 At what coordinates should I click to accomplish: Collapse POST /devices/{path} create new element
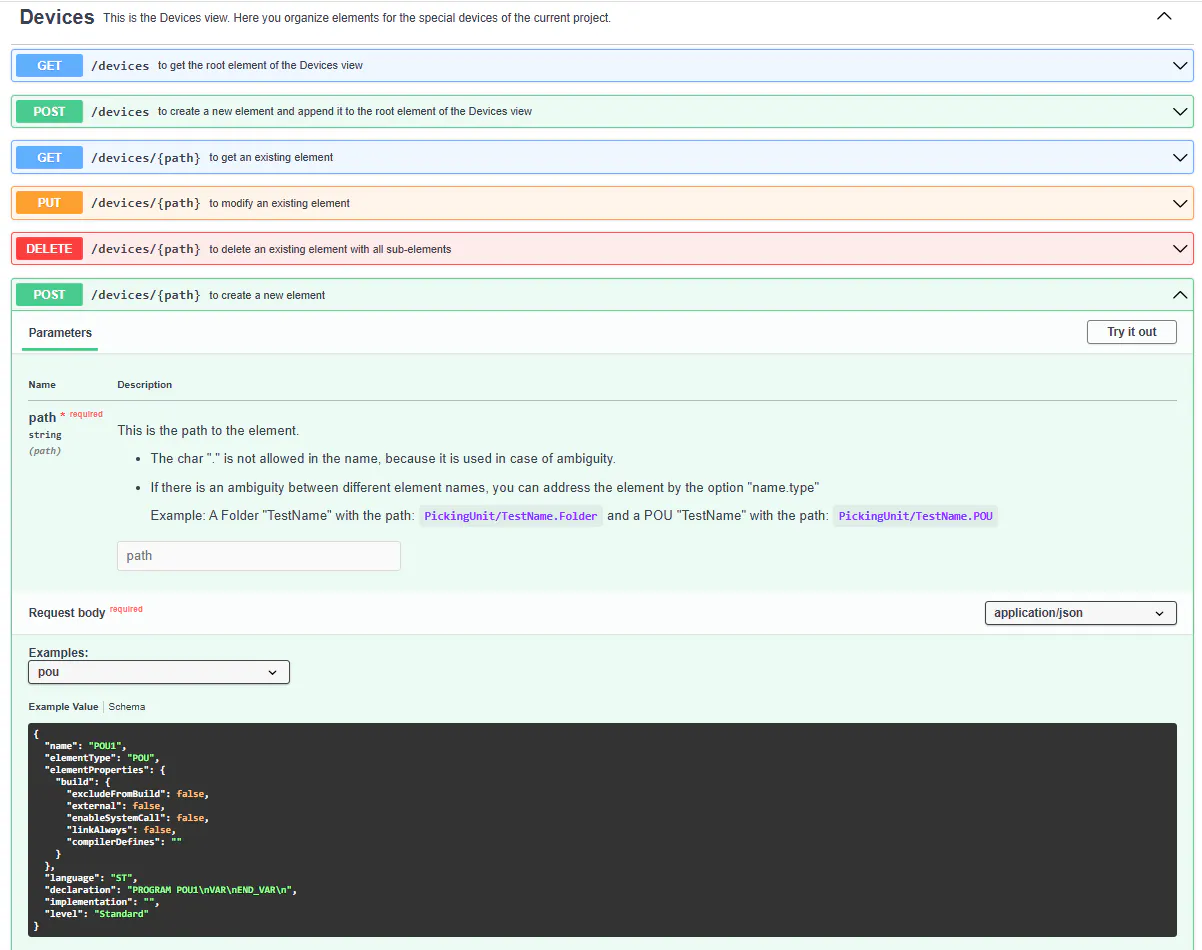tap(1180, 295)
